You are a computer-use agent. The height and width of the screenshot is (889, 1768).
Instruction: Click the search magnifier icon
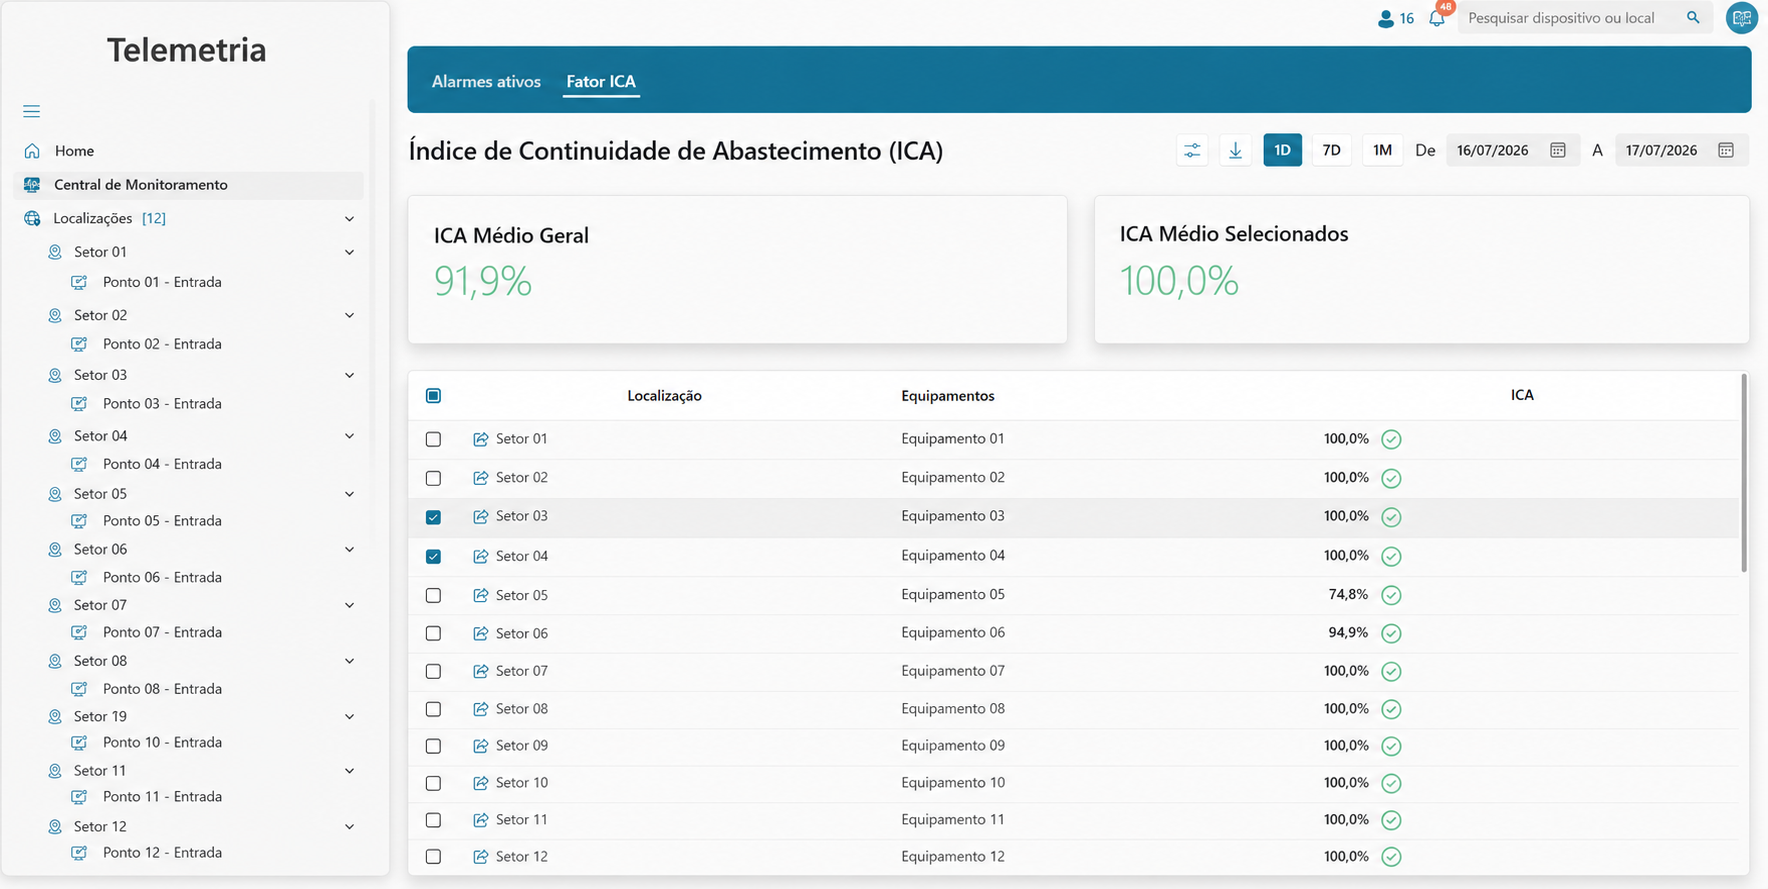(x=1693, y=18)
